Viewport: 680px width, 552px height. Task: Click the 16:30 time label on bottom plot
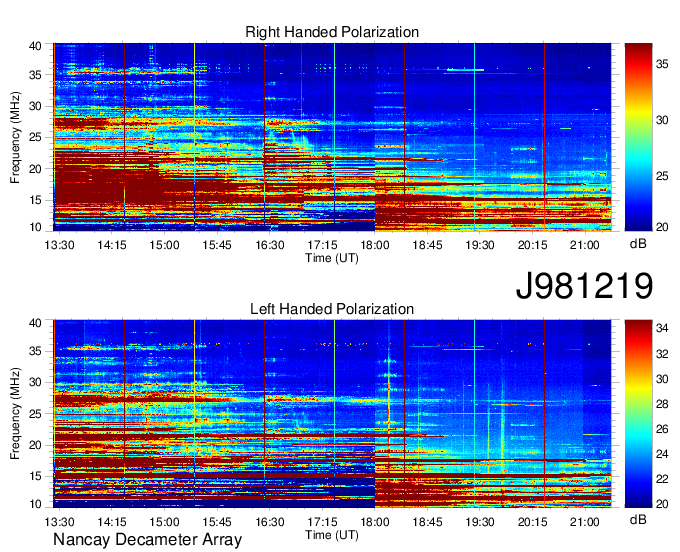[x=270, y=522]
